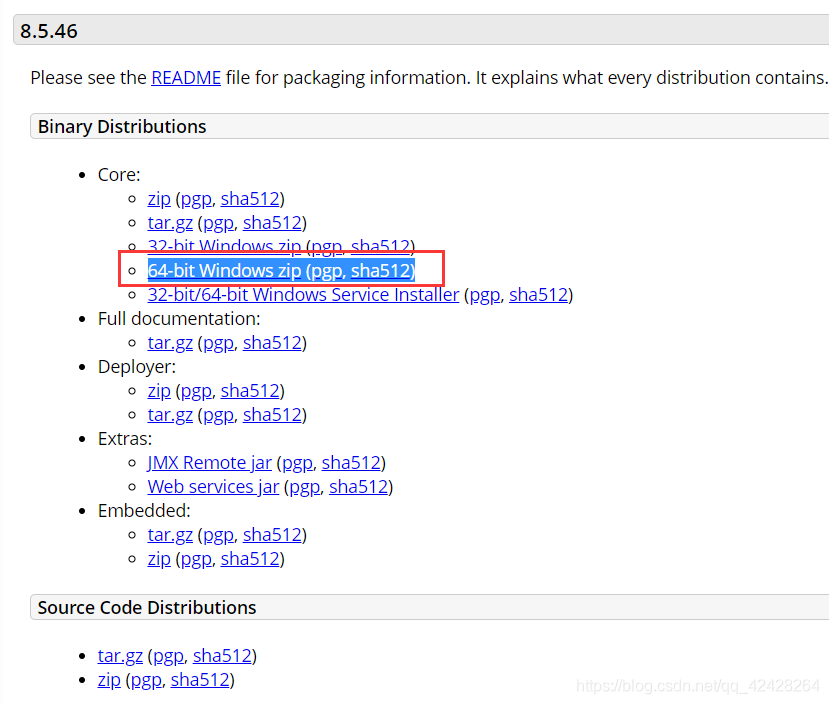The height and width of the screenshot is (704, 829).
Task: Download the Deployer zip
Action: tap(159, 391)
